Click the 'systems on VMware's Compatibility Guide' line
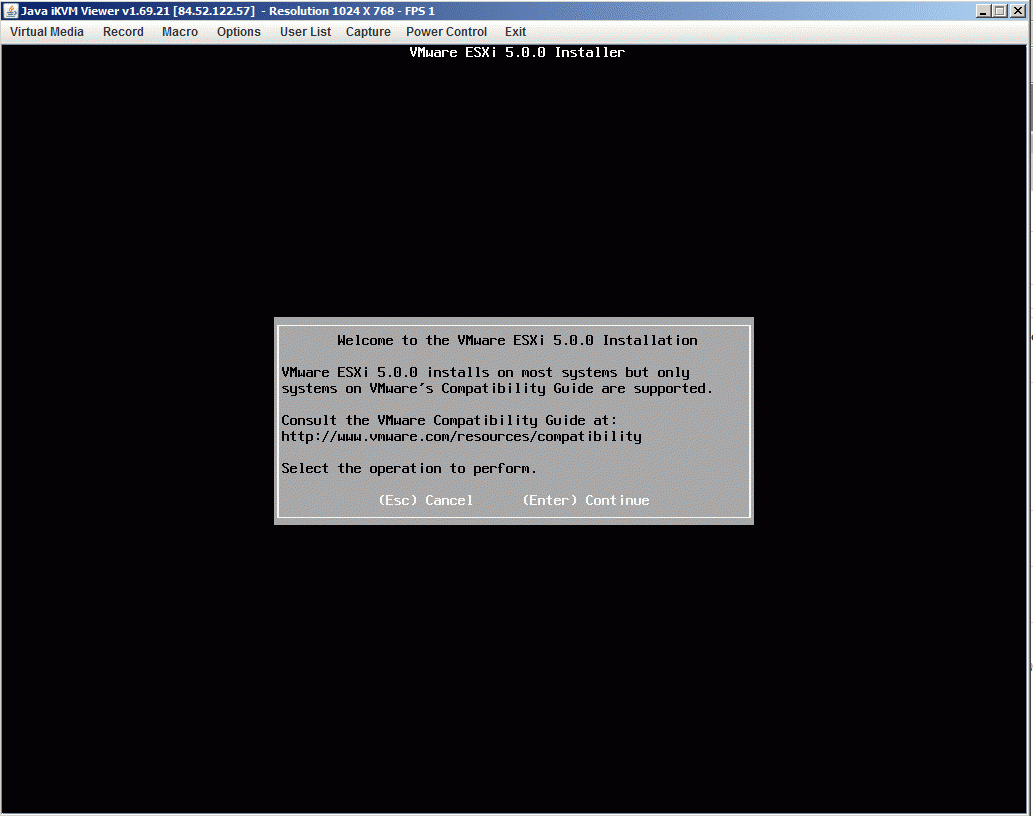 497,389
